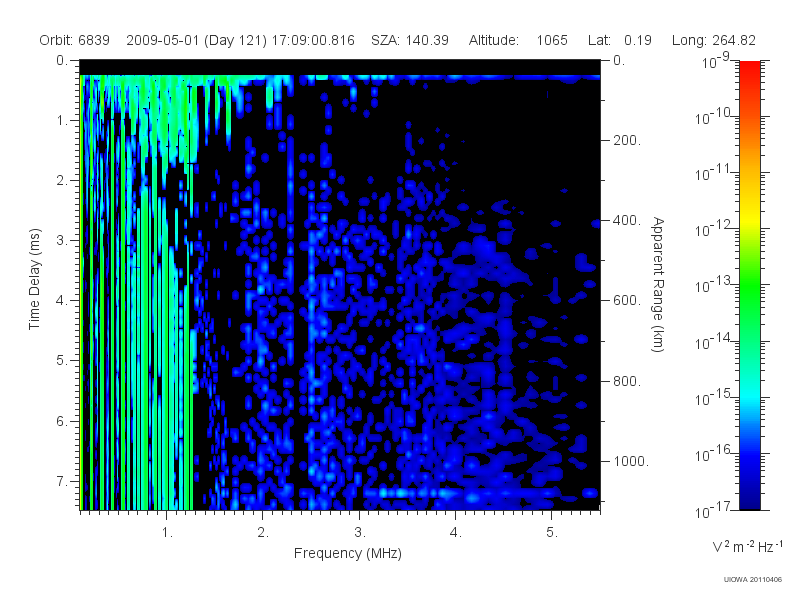
Task: Click frequency tick label '1.'
Action: [167, 533]
